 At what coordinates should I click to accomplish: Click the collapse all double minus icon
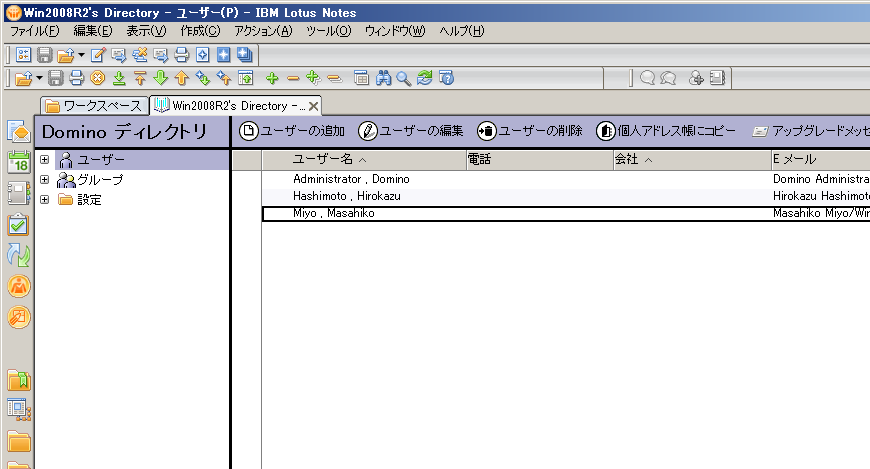[335, 78]
